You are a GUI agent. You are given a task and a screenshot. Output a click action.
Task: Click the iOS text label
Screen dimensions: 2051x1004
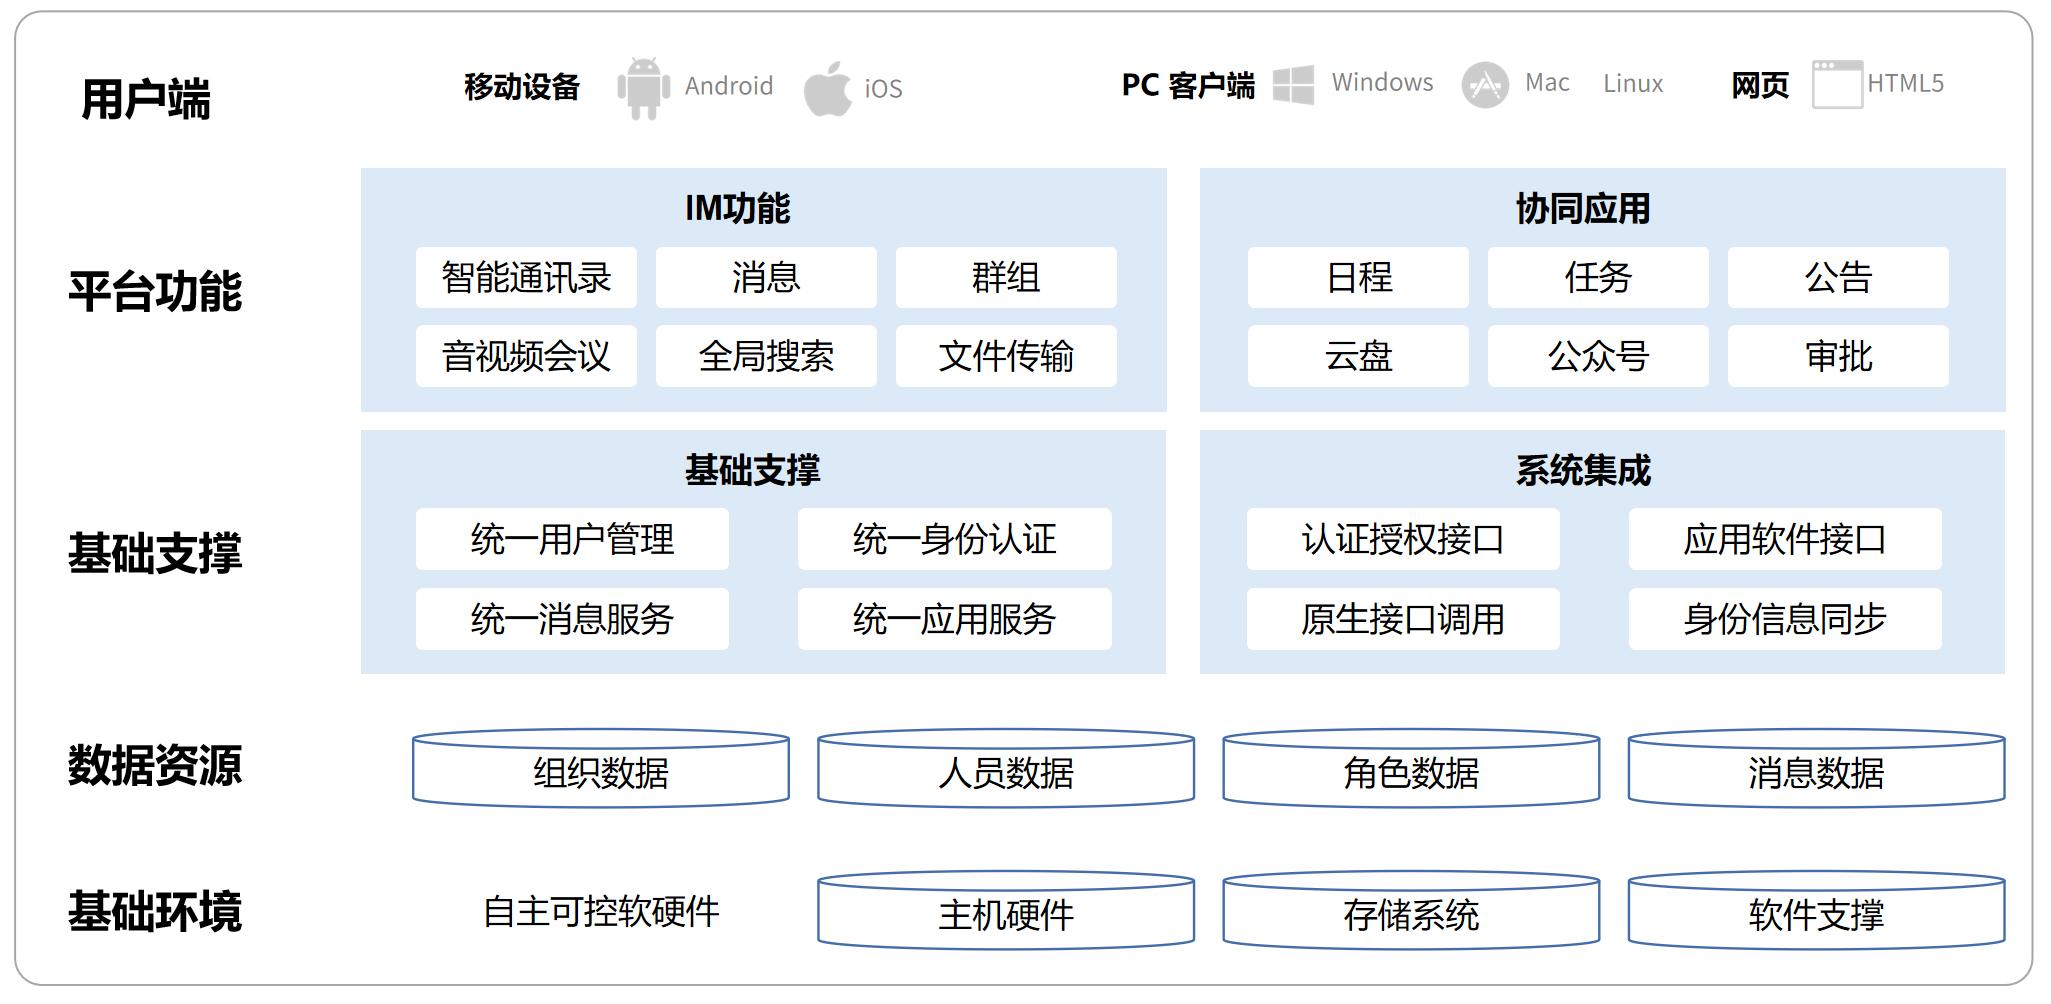click(x=883, y=89)
